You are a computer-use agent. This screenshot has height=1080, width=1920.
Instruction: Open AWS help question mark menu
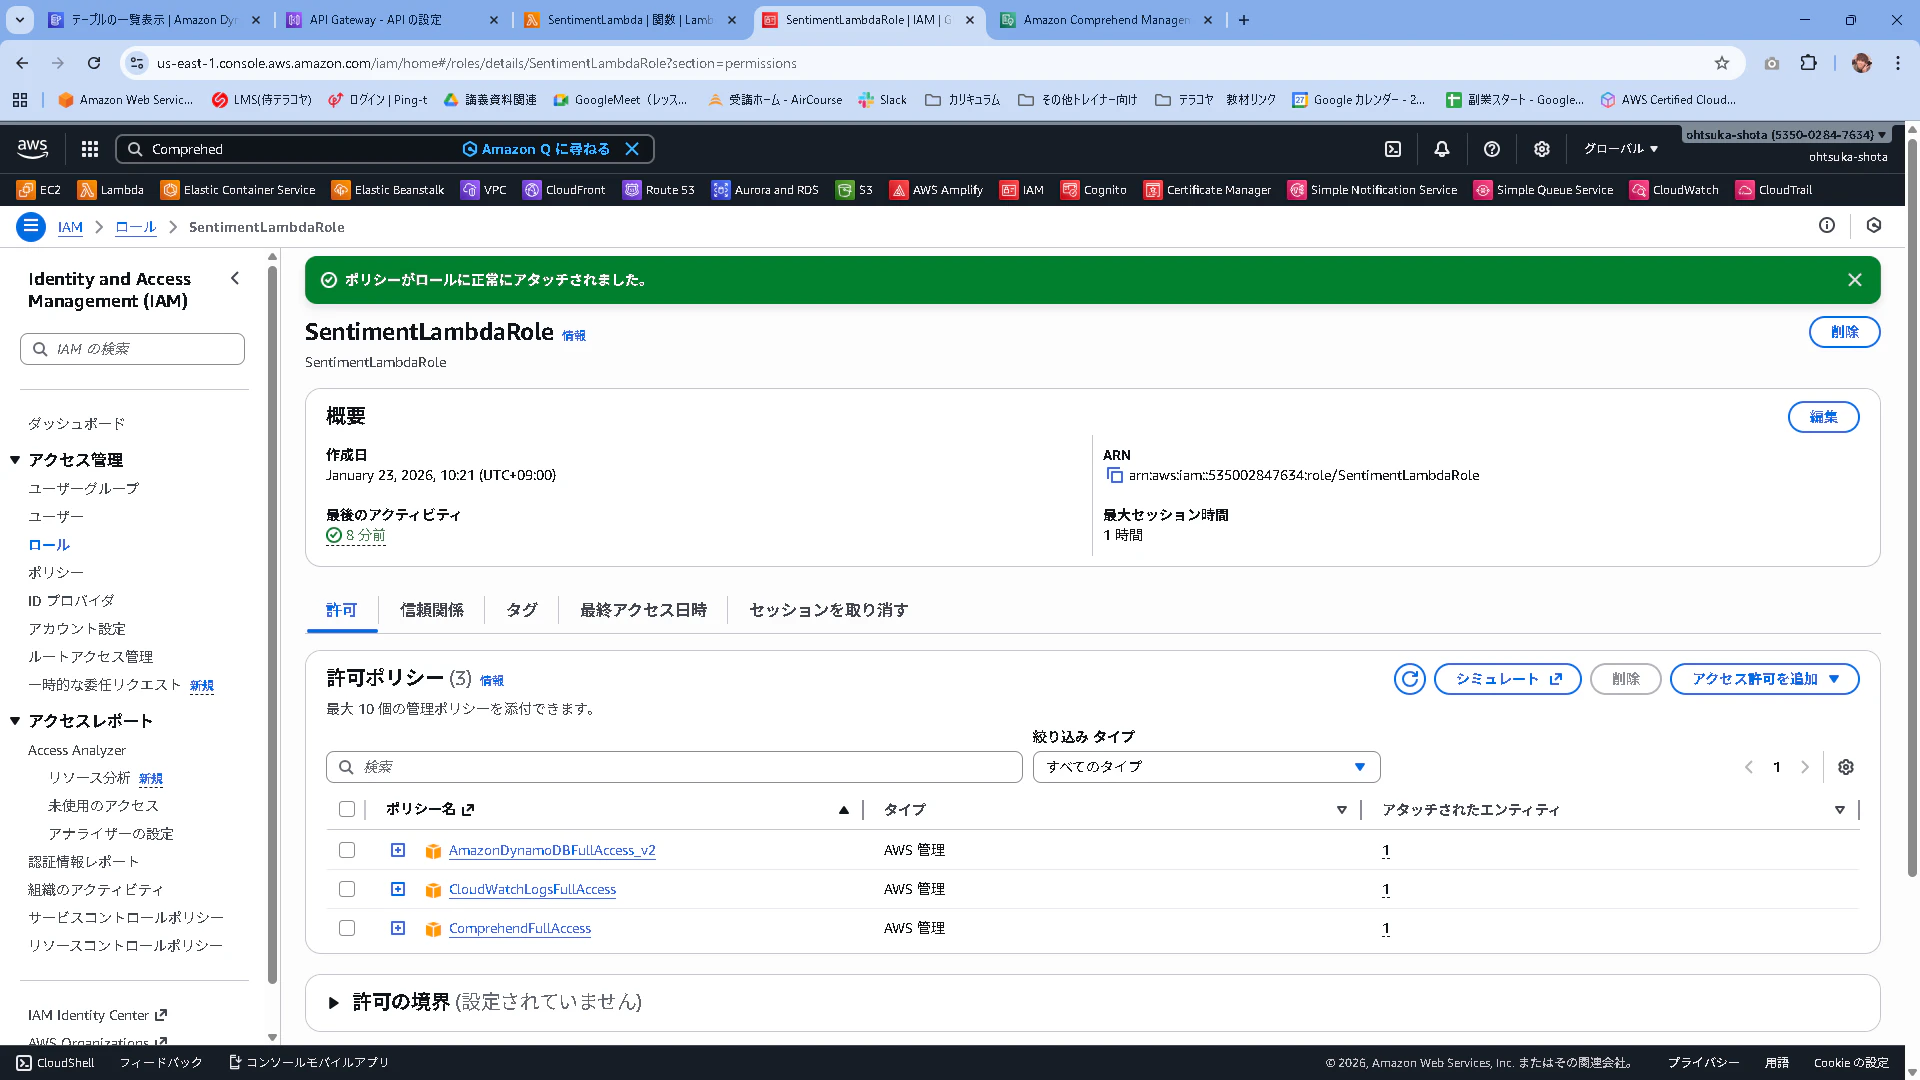pos(1492,149)
